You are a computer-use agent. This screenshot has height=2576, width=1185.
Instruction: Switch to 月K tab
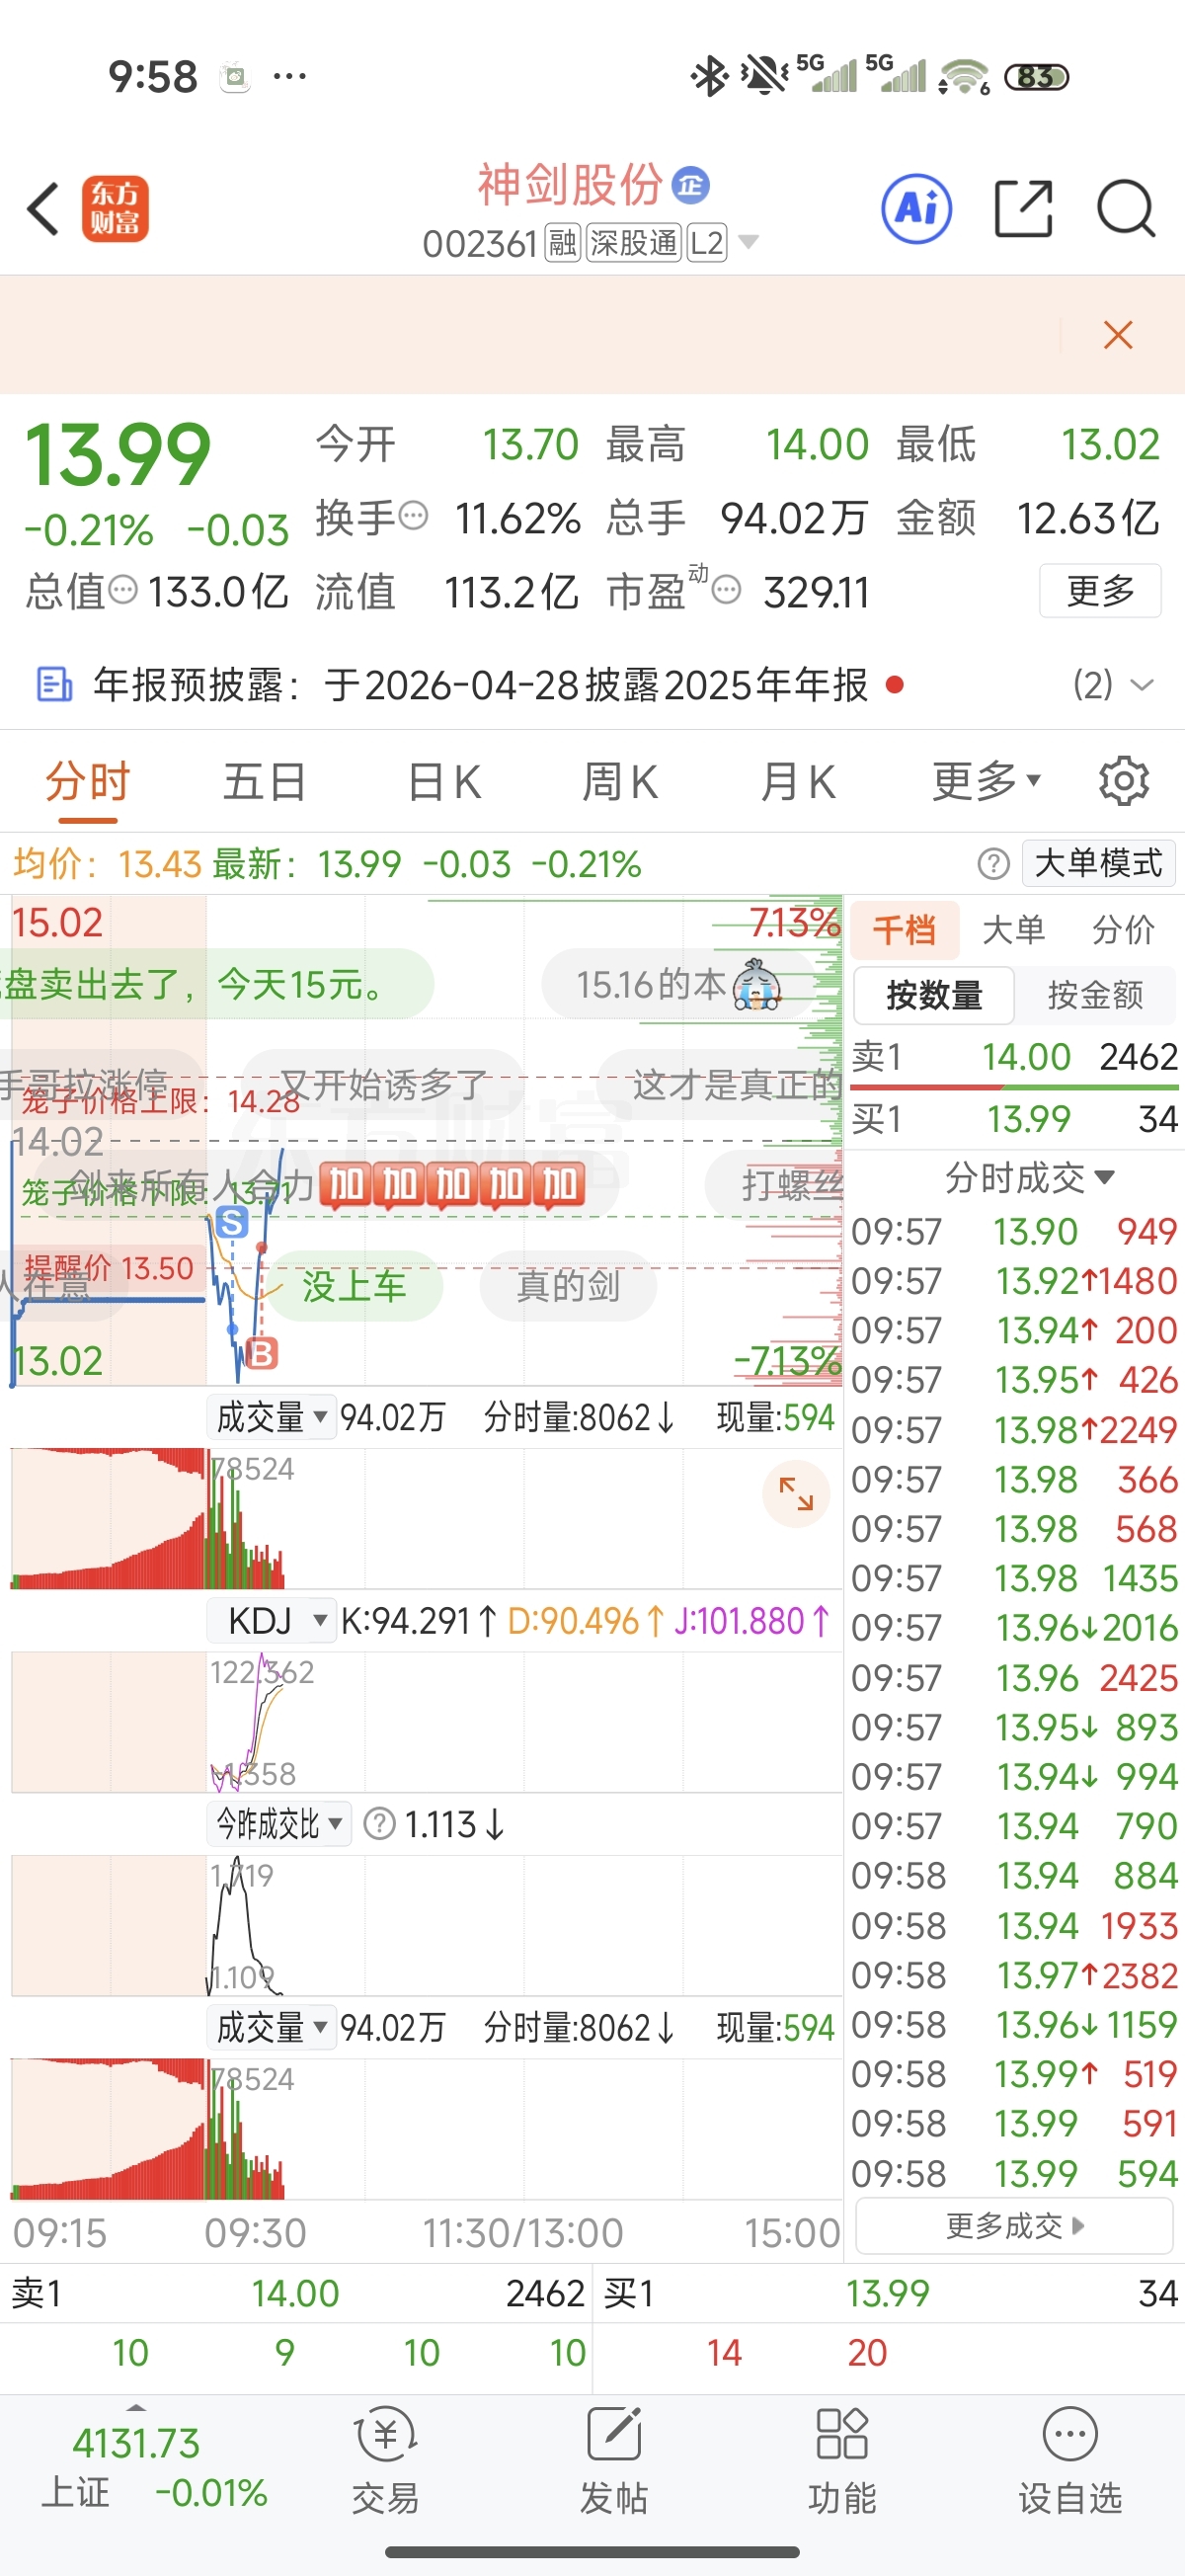pos(797,781)
